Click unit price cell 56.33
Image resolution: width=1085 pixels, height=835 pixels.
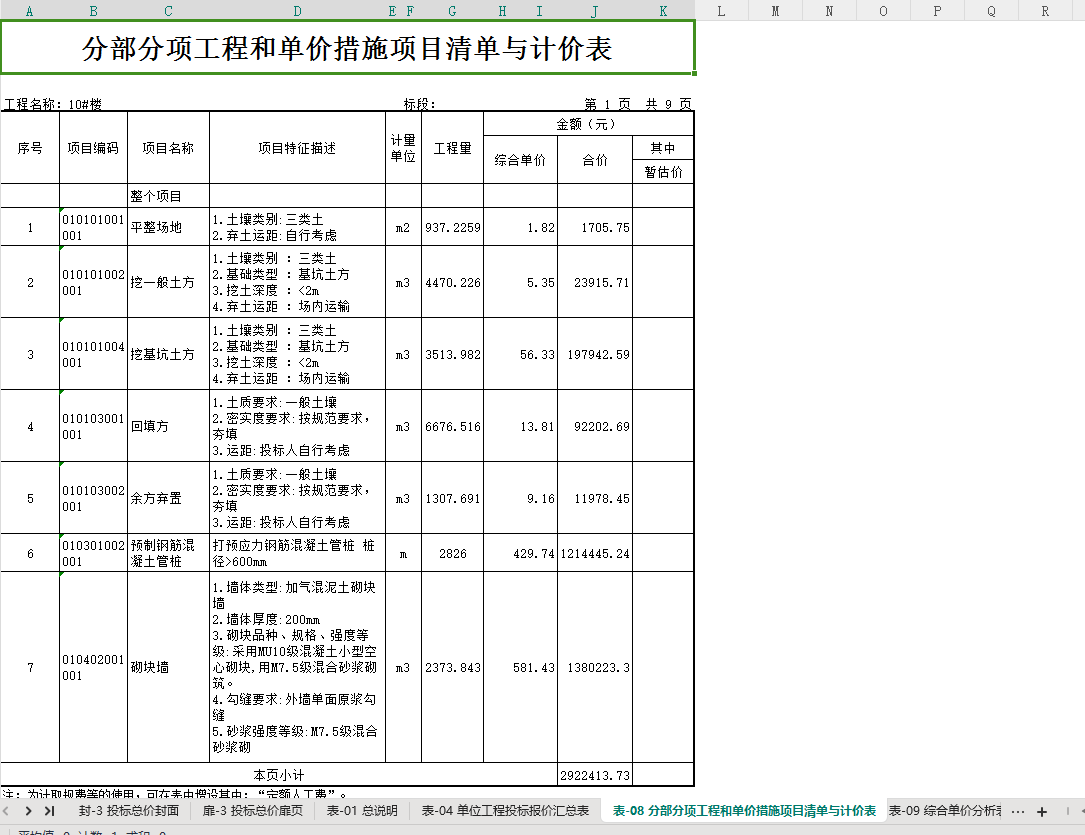point(520,354)
